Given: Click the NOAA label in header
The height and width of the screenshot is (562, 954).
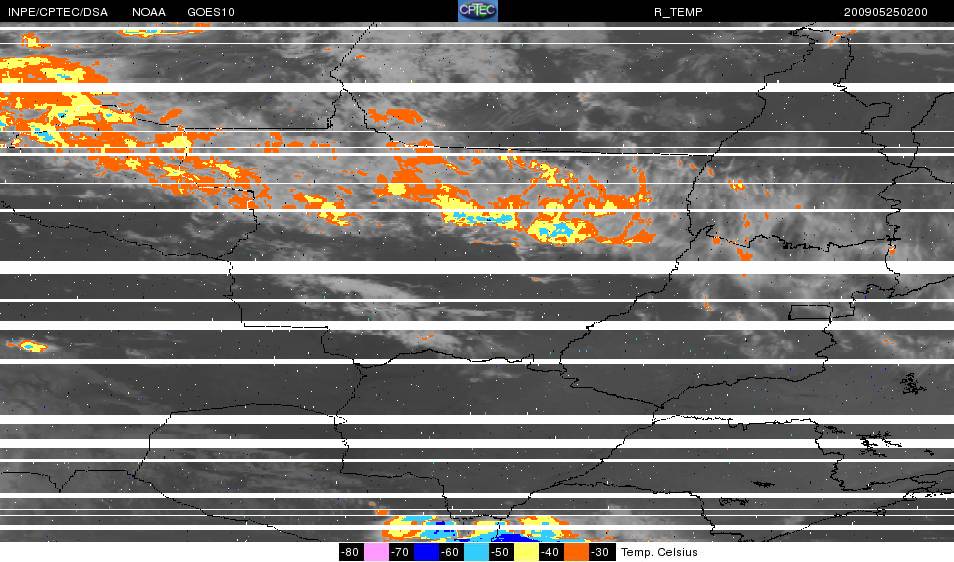Looking at the screenshot, I should [148, 12].
